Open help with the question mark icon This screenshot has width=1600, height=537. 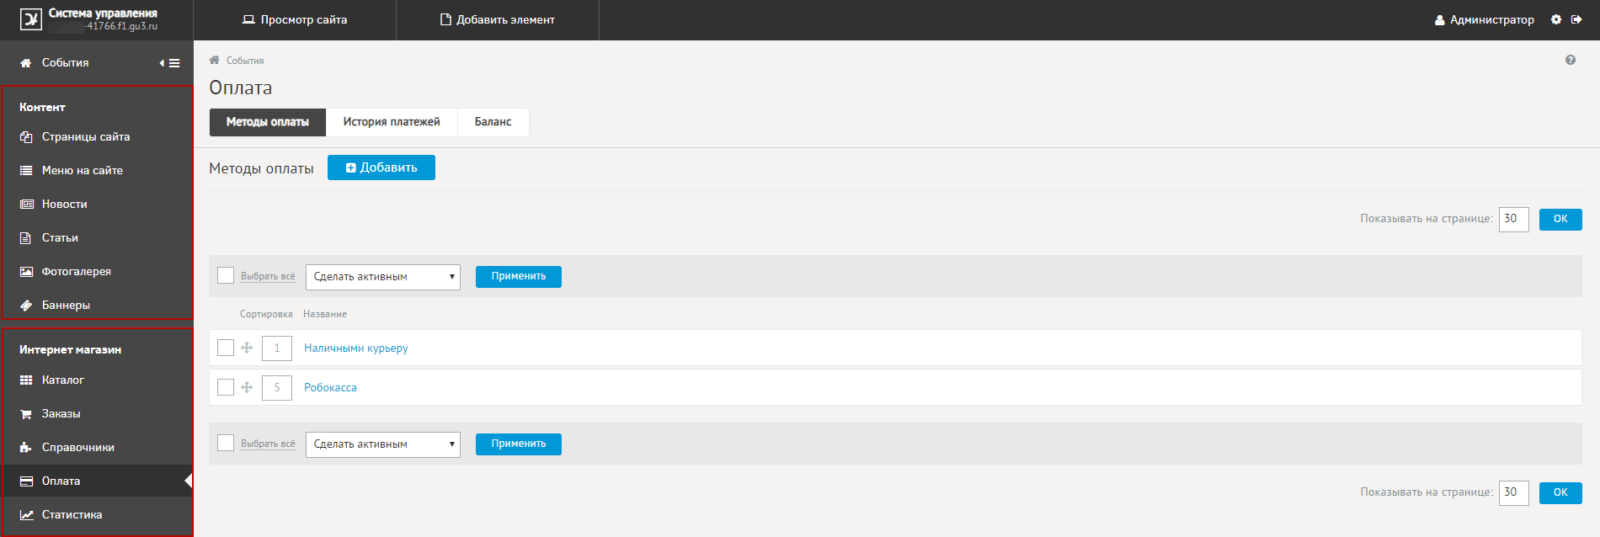[1570, 60]
